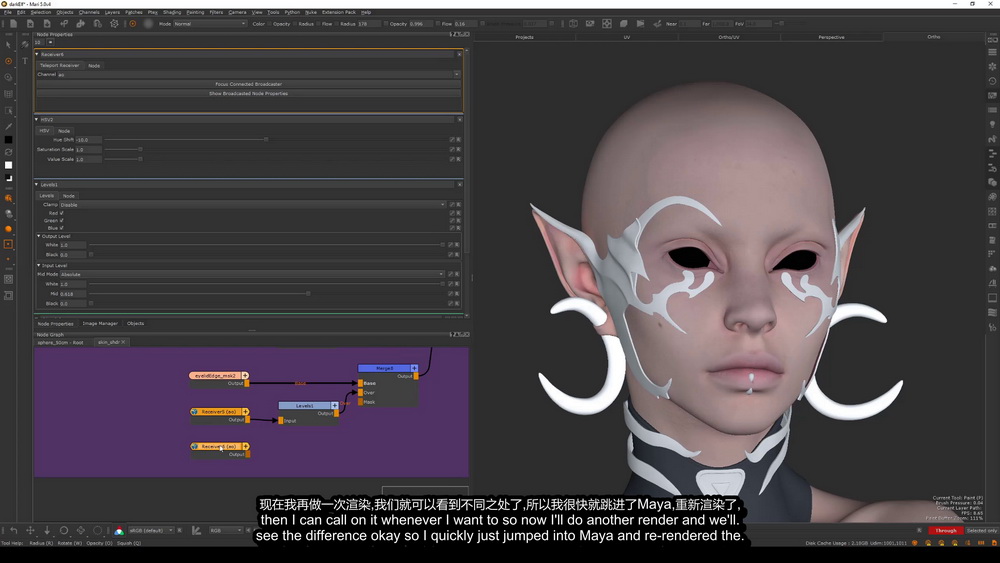Click the selection box tool in left toolbar

8,110
